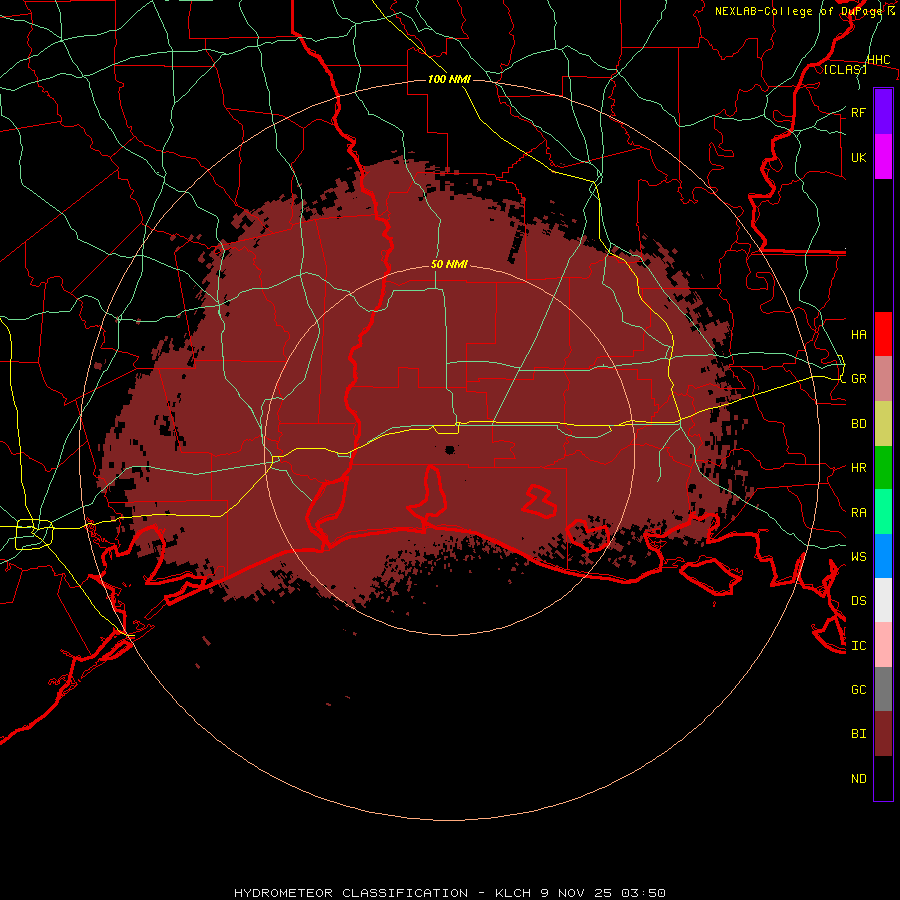Click the HR legend label
The width and height of the screenshot is (900, 900).
[858, 468]
